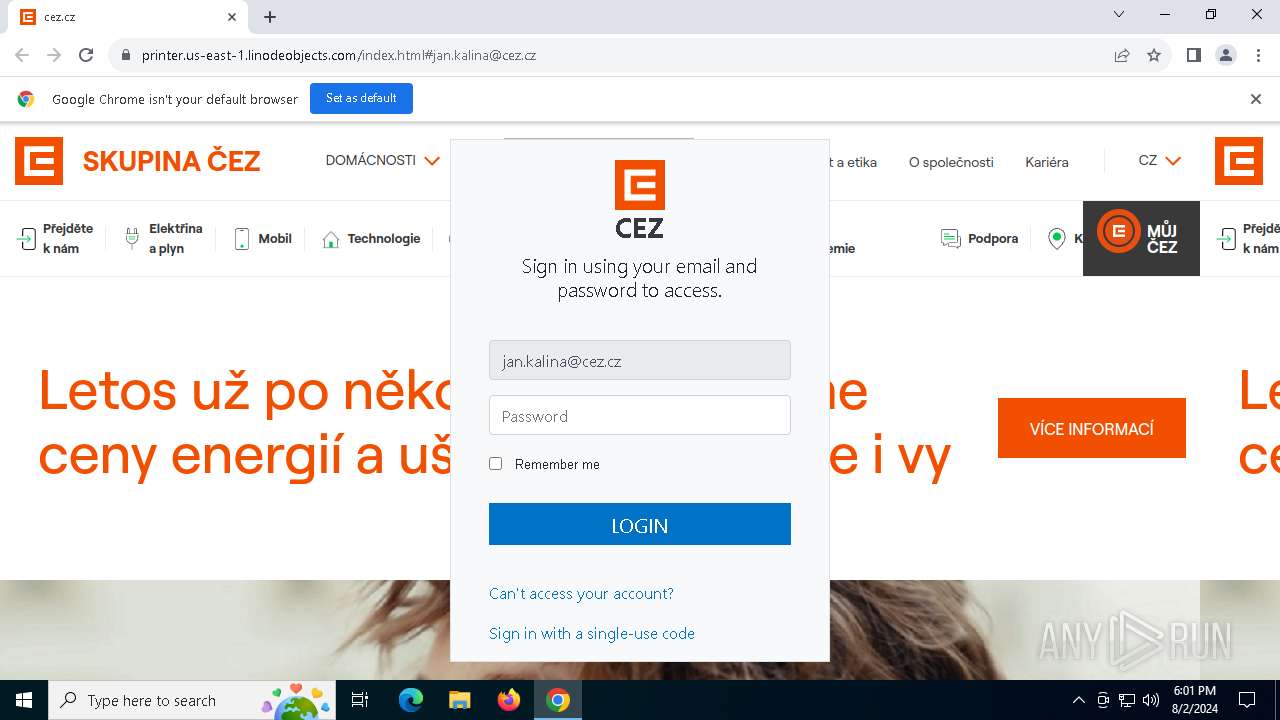Dismiss the default browser info bar
This screenshot has width=1280, height=720.
click(1256, 99)
